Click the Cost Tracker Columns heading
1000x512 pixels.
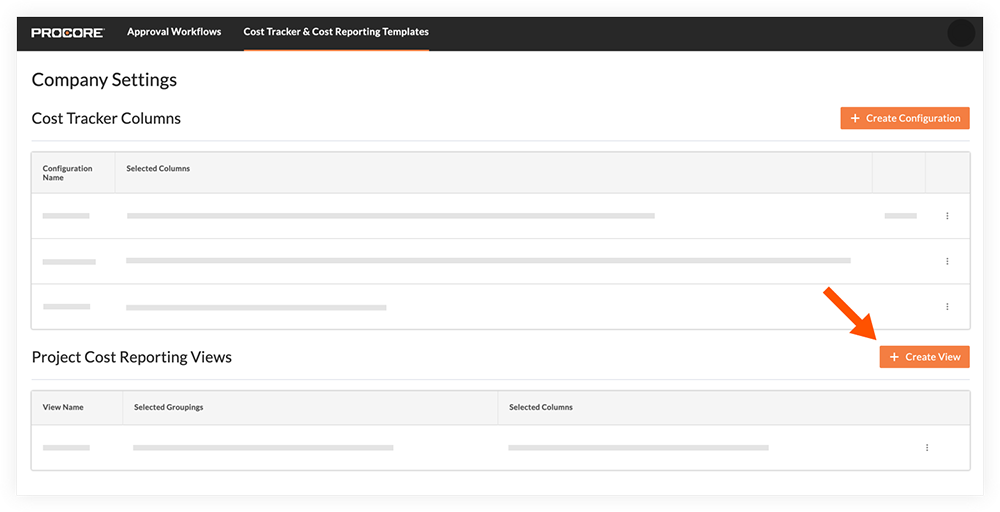[106, 118]
